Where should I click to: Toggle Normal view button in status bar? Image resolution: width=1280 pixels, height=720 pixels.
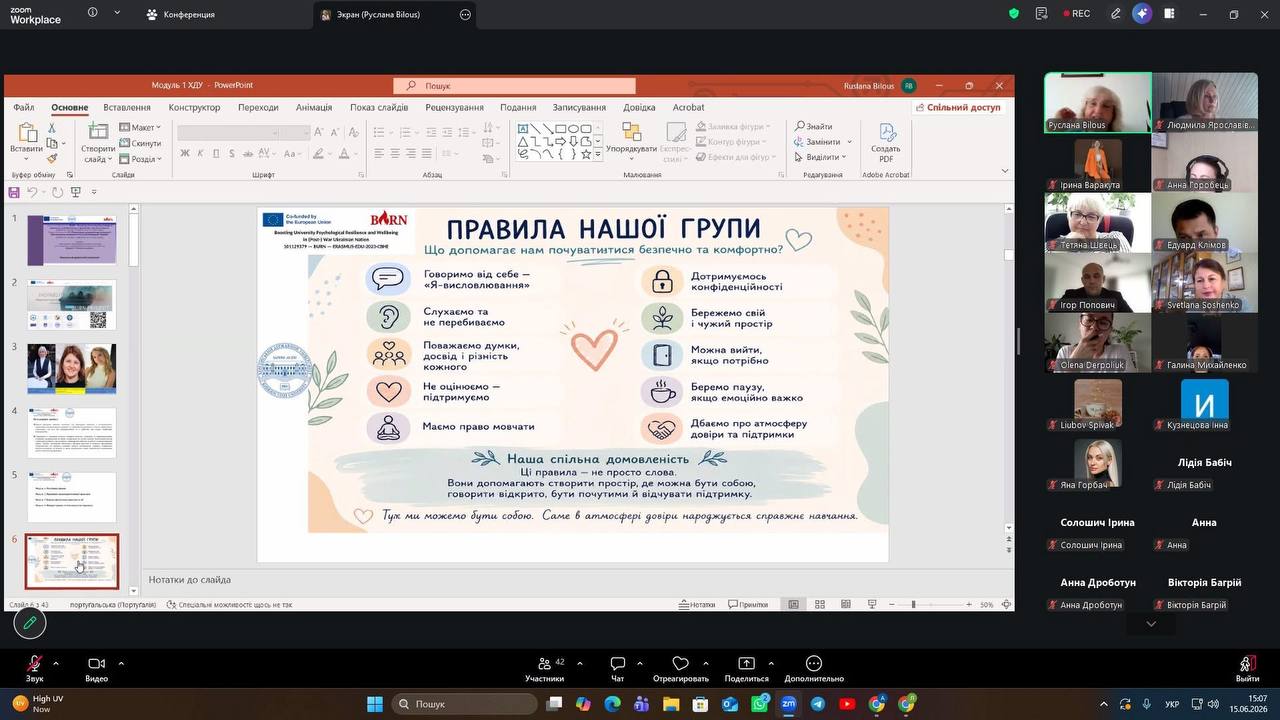(793, 604)
